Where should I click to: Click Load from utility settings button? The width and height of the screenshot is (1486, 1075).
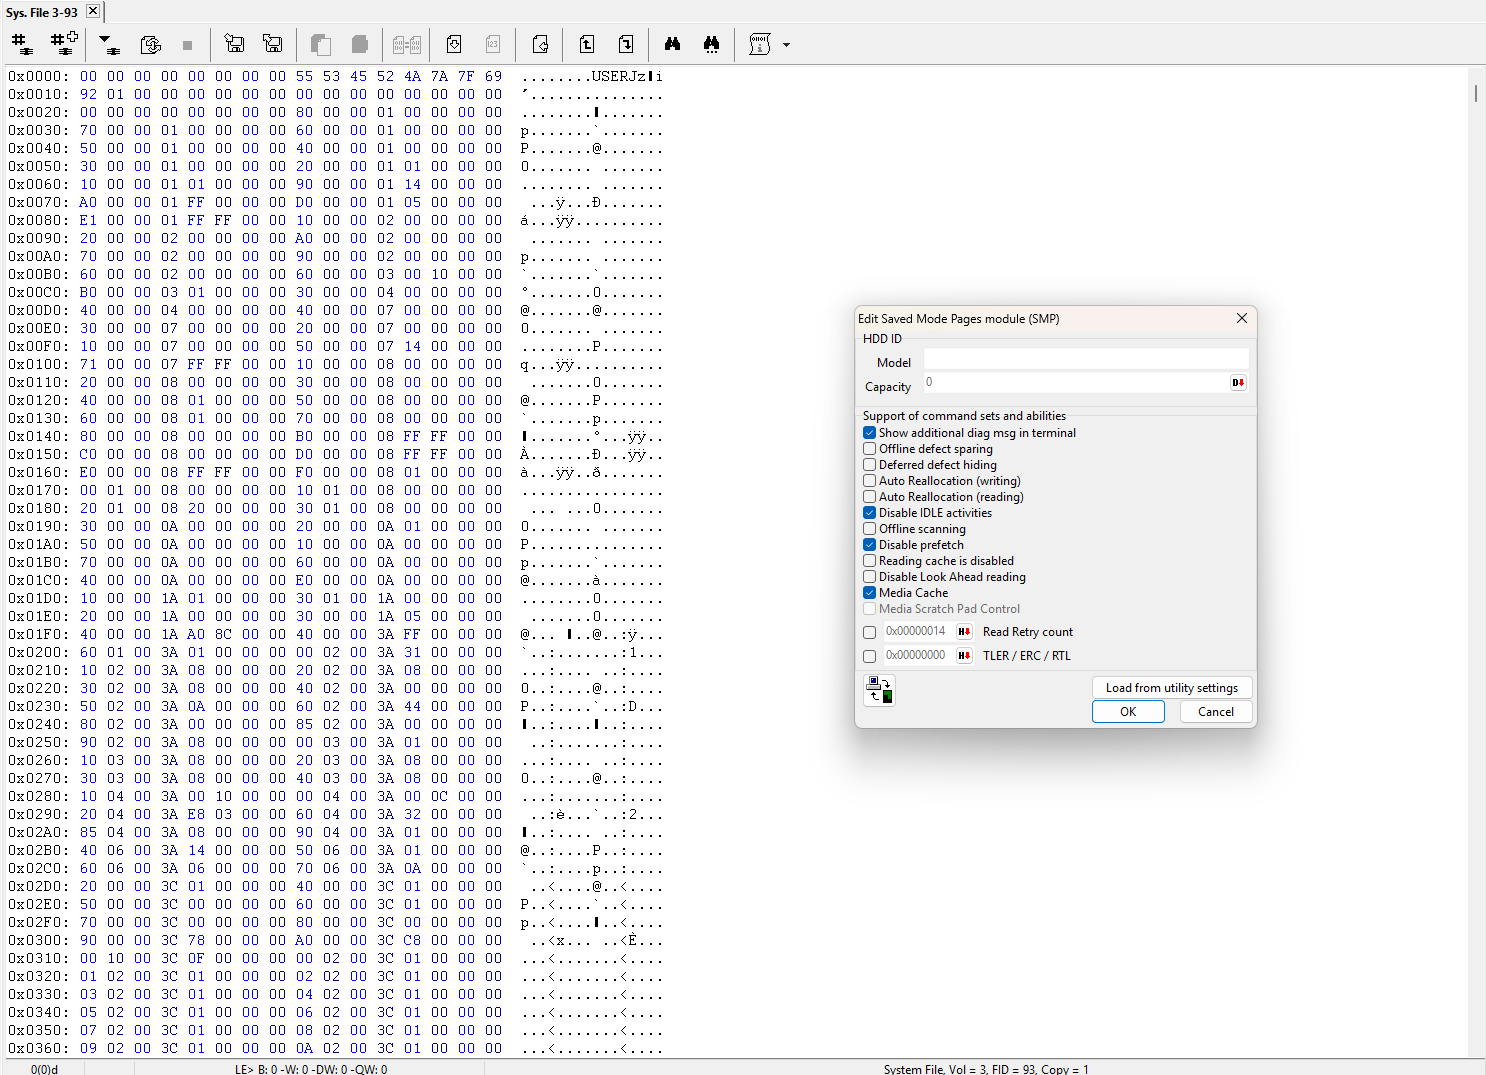click(1171, 688)
